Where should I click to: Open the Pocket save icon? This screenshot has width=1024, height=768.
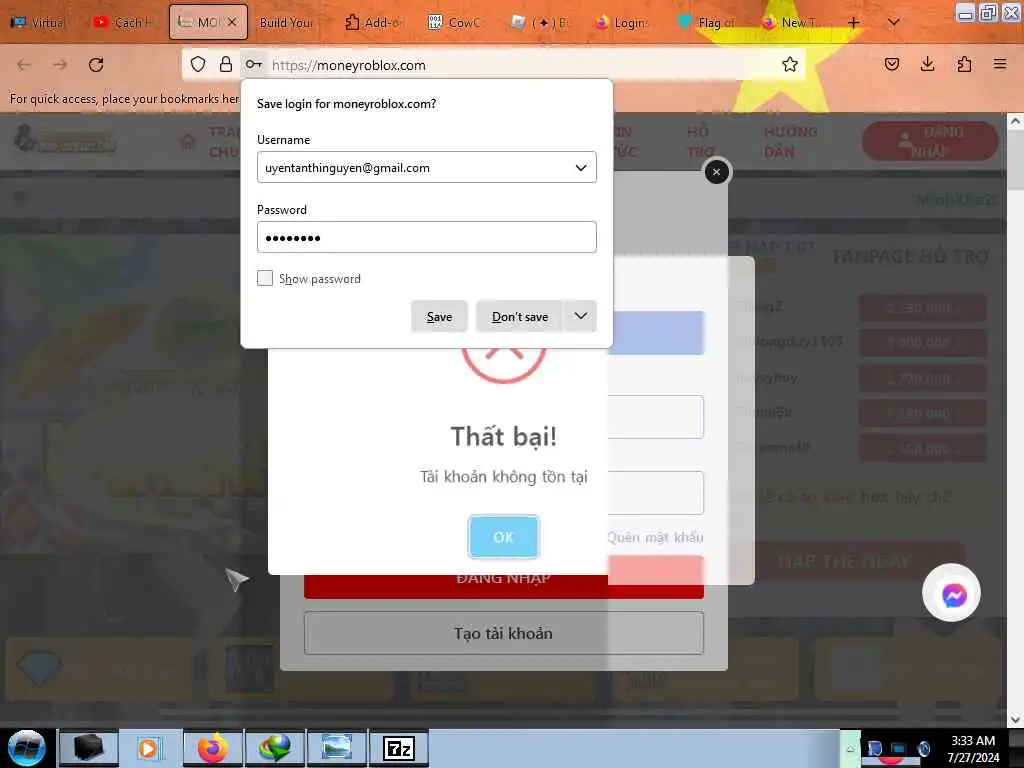(892, 64)
